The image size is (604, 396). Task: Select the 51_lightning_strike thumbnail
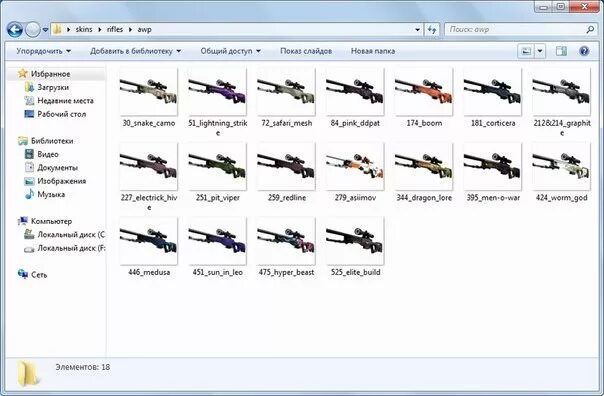coord(217,92)
